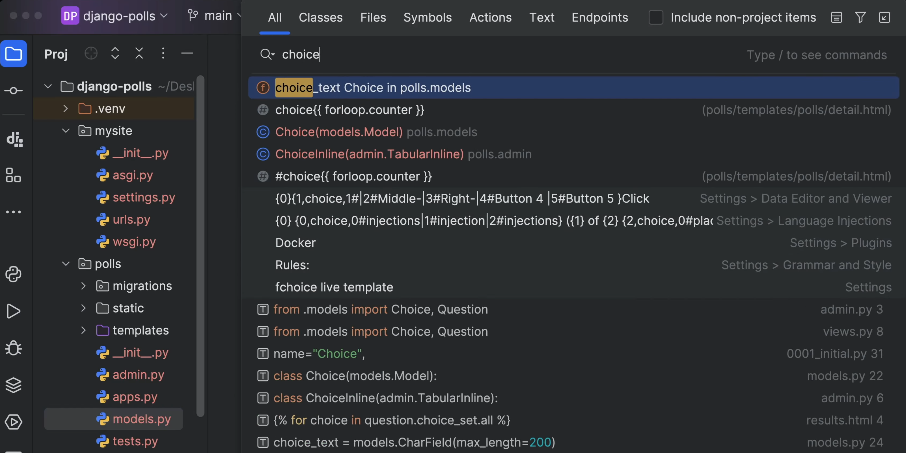Select choice_text Choice in polls.models result

pyautogui.click(x=574, y=88)
